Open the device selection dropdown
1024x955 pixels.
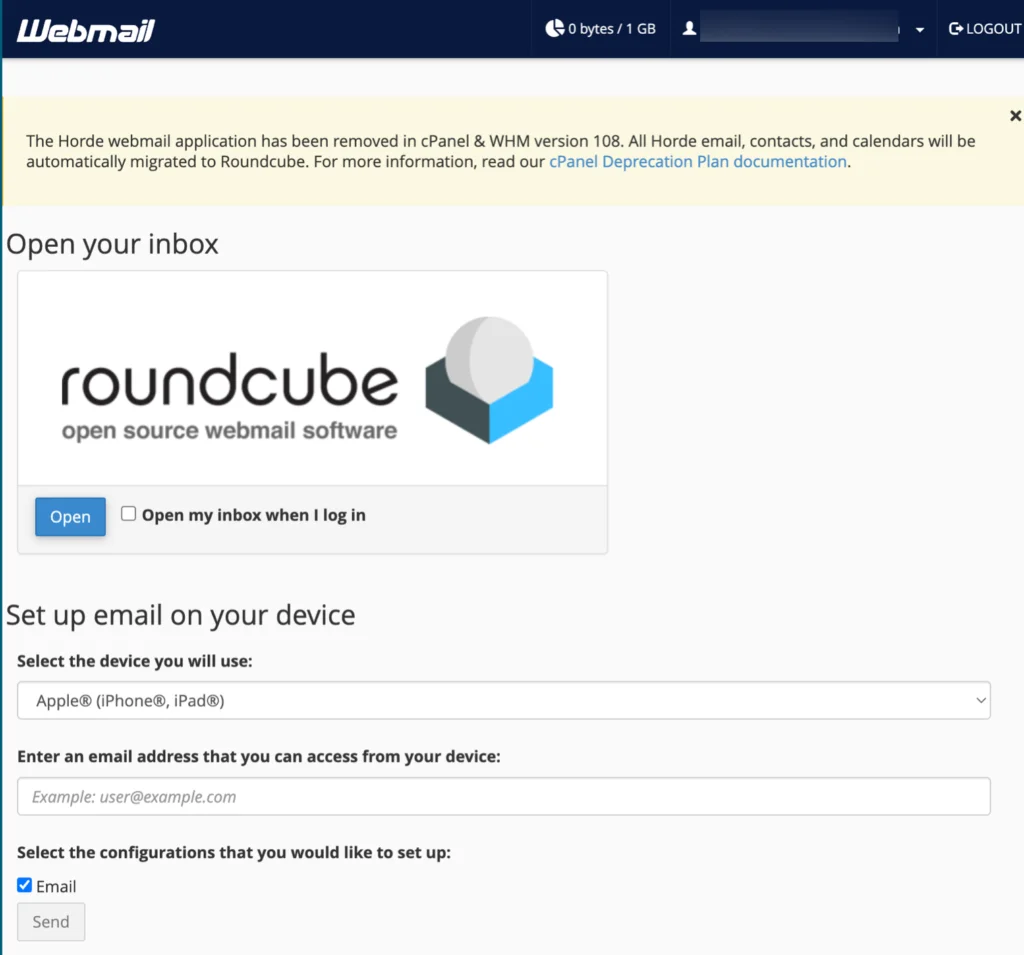pos(504,700)
